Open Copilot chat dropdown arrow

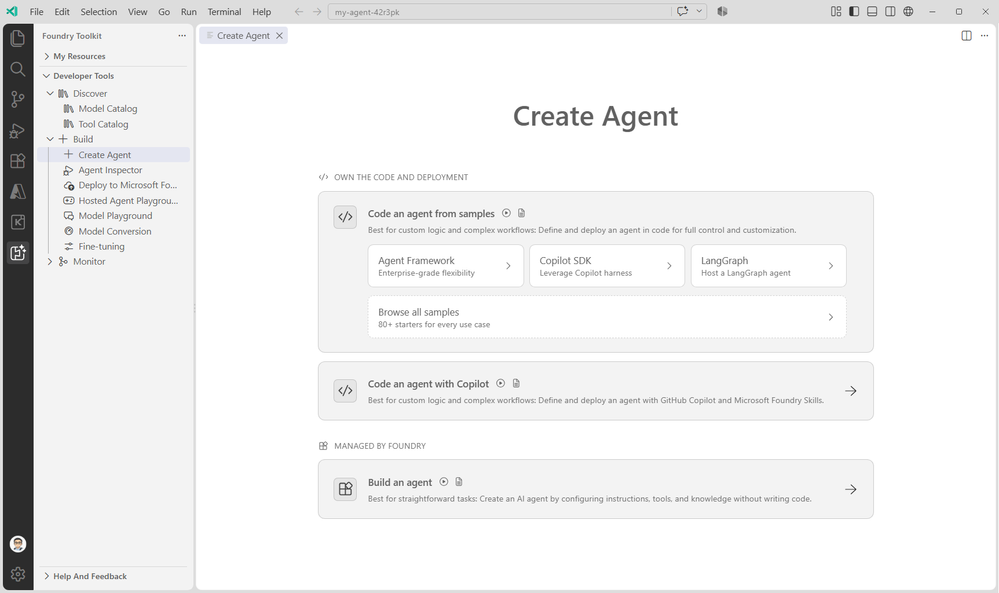(x=699, y=11)
